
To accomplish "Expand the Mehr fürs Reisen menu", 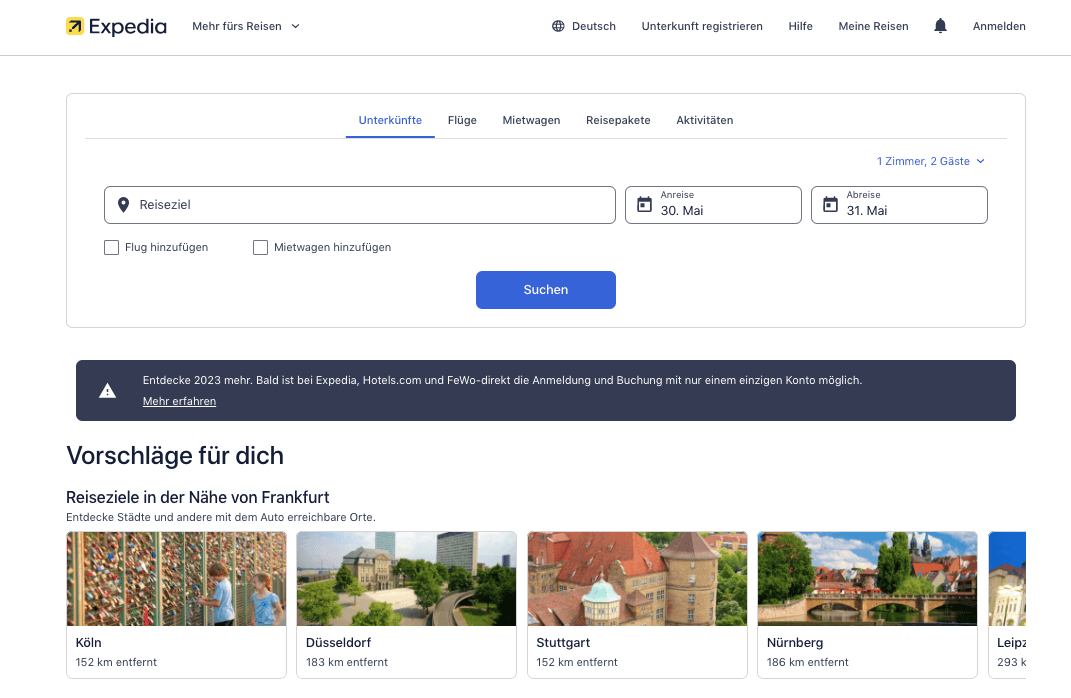I will coord(246,26).
